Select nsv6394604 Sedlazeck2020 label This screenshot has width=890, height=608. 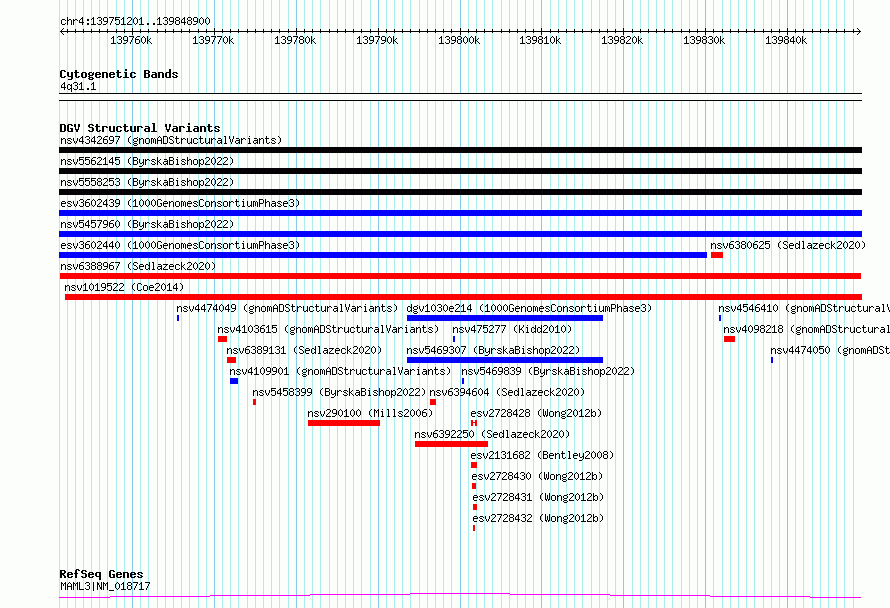point(507,392)
